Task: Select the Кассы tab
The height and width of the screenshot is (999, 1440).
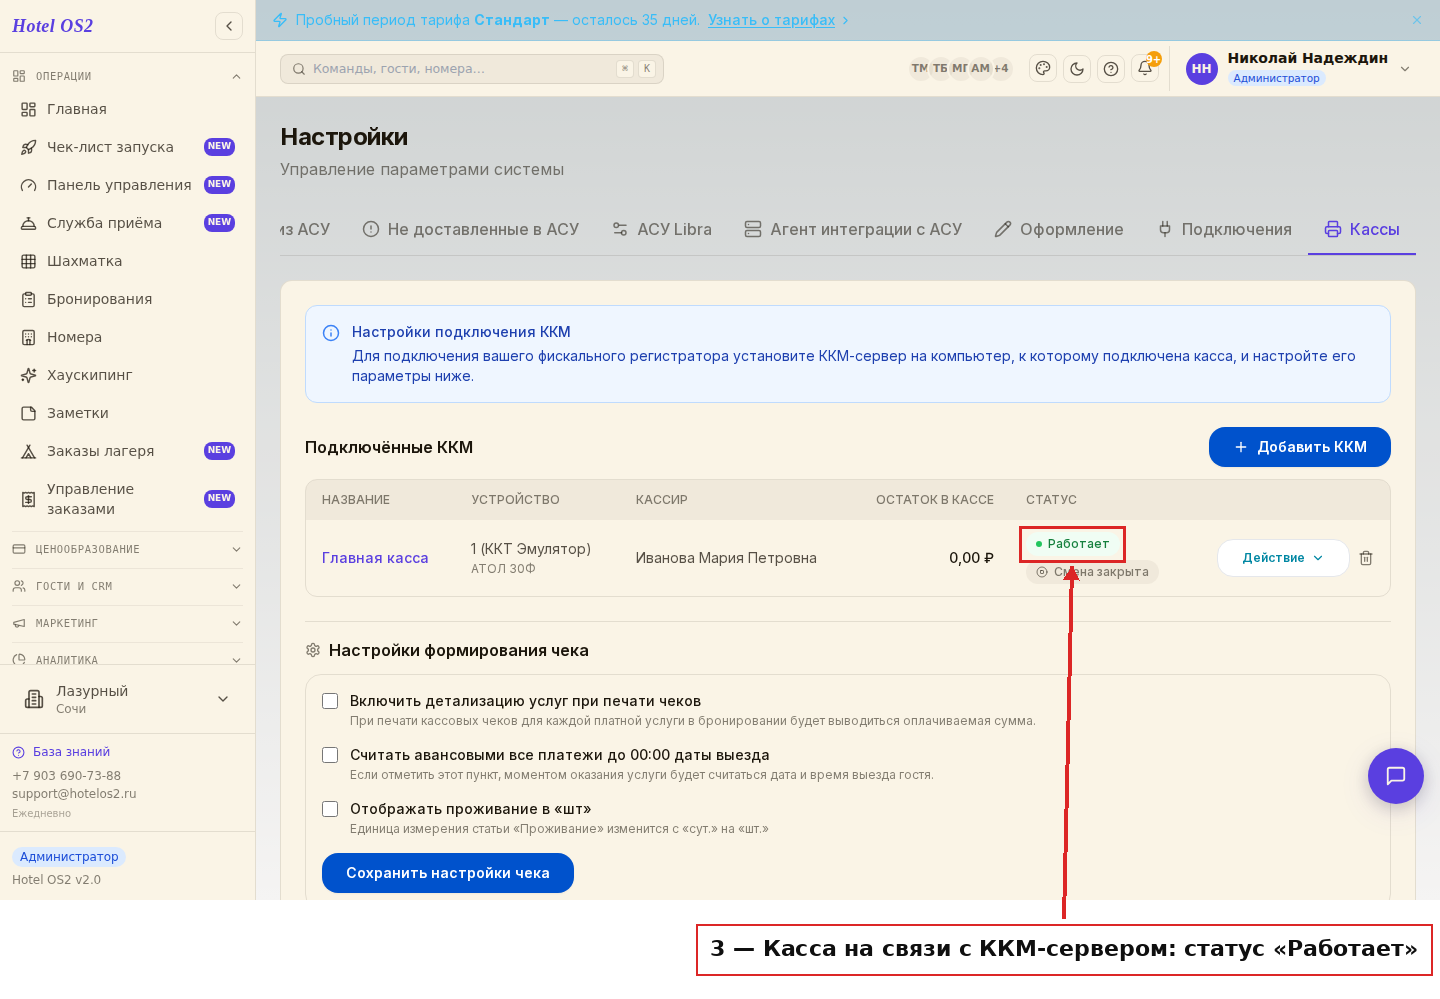Action: tap(1362, 229)
